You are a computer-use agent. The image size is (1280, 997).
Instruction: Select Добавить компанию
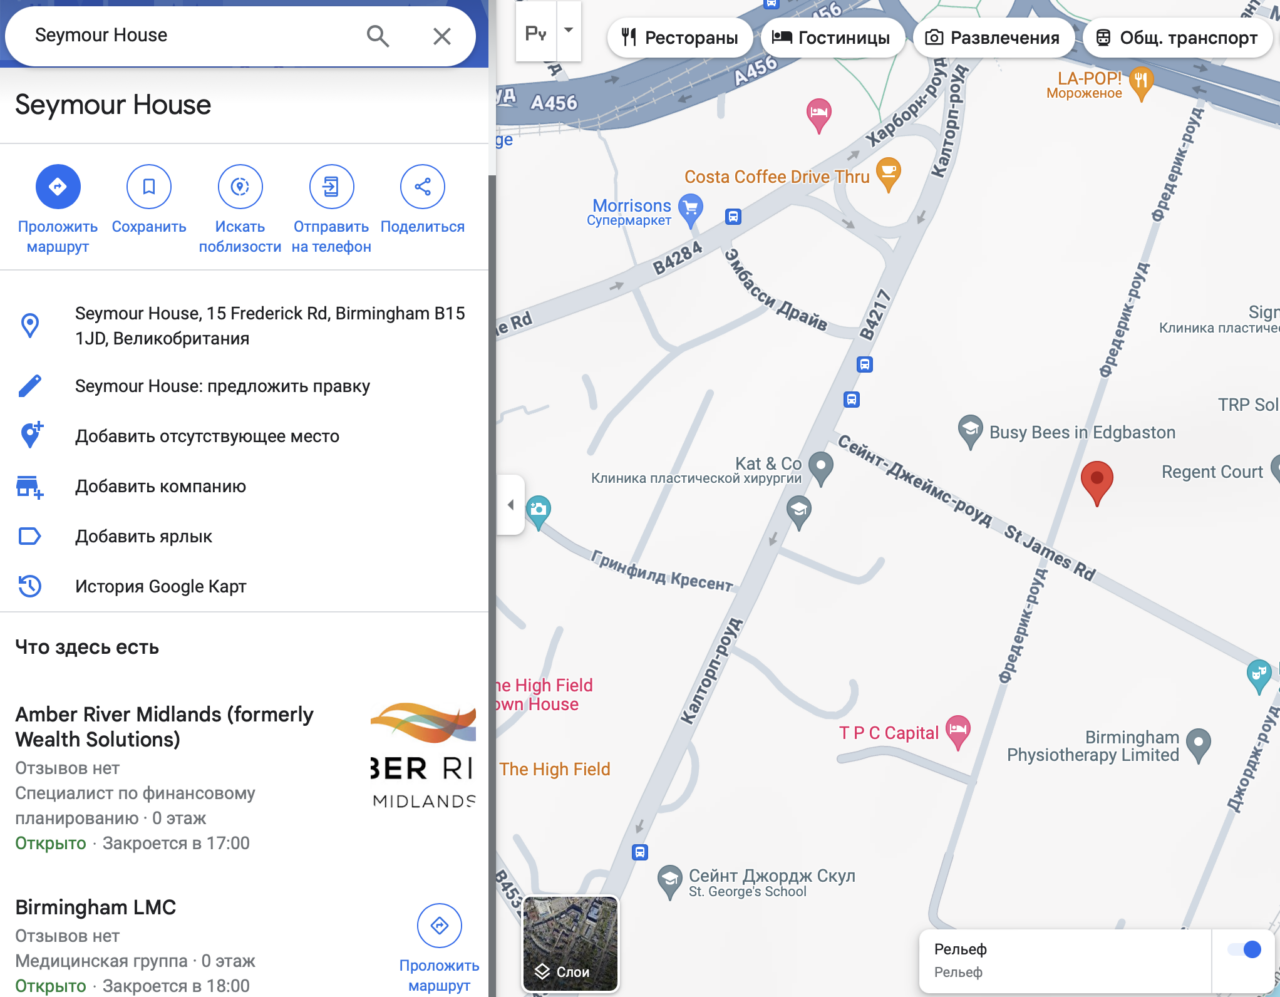pyautogui.click(x=244, y=486)
